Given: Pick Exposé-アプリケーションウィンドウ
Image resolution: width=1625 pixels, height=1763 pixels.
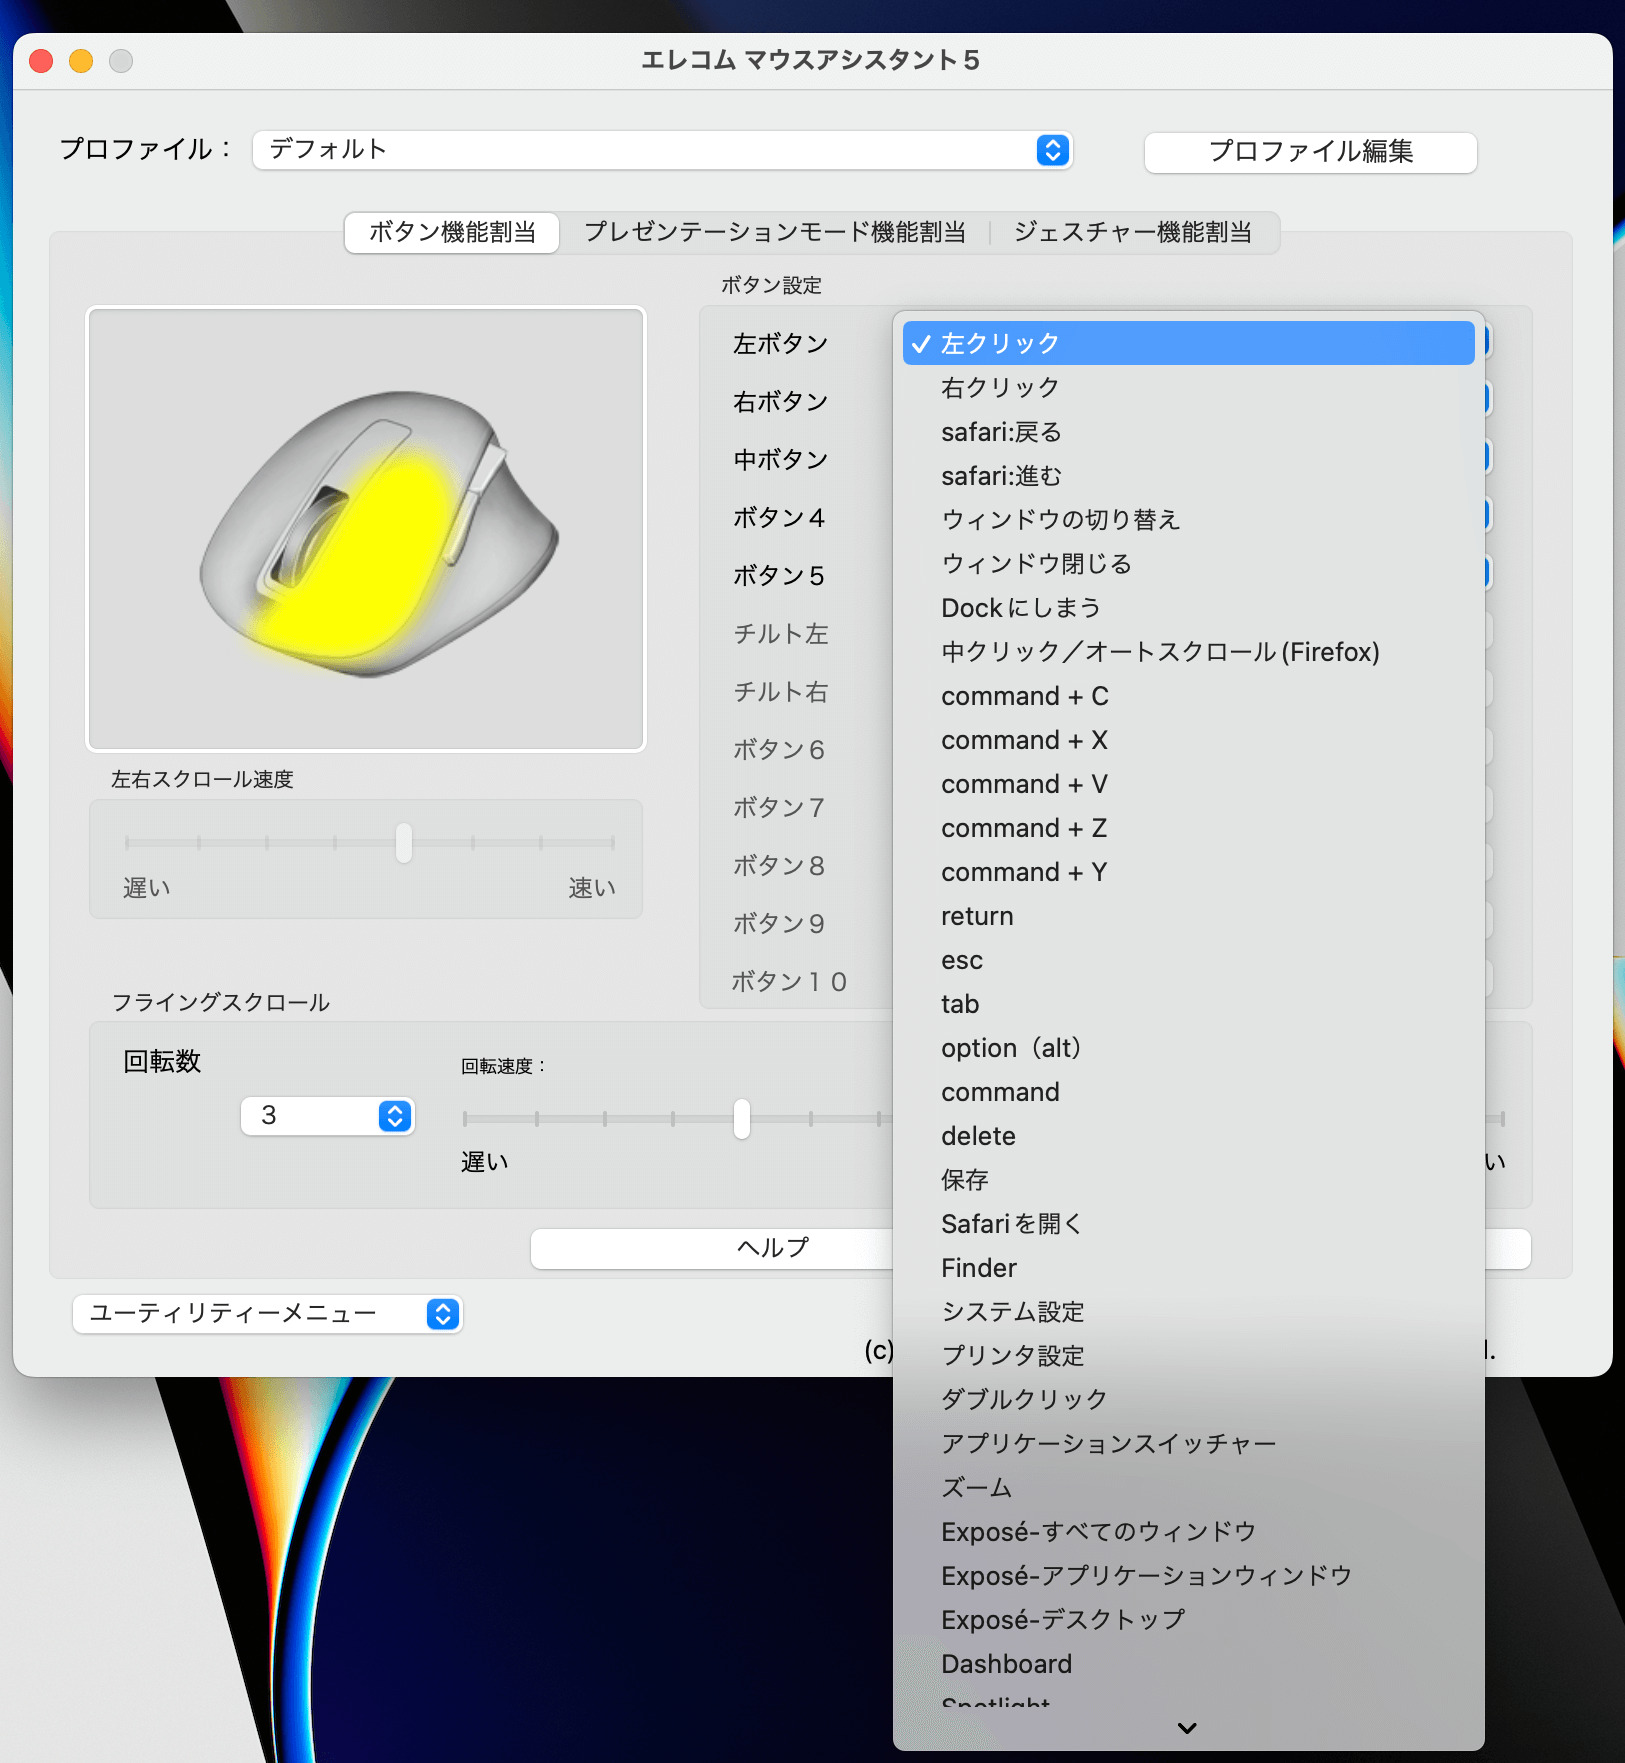Looking at the screenshot, I should click(1188, 1575).
